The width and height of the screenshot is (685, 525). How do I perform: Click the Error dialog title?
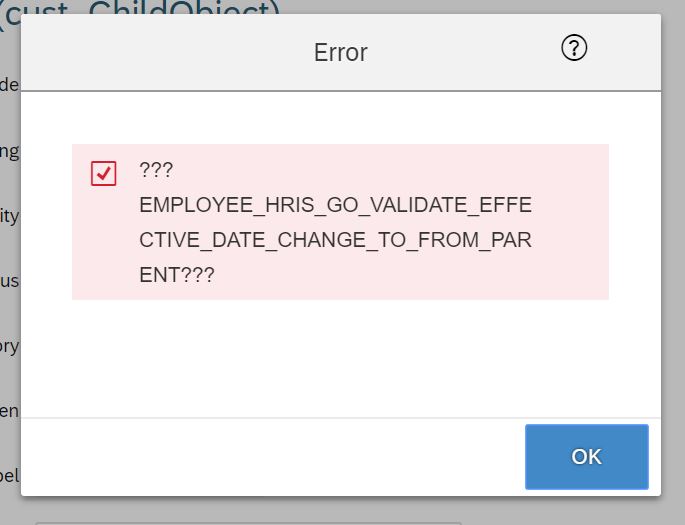(x=341, y=52)
